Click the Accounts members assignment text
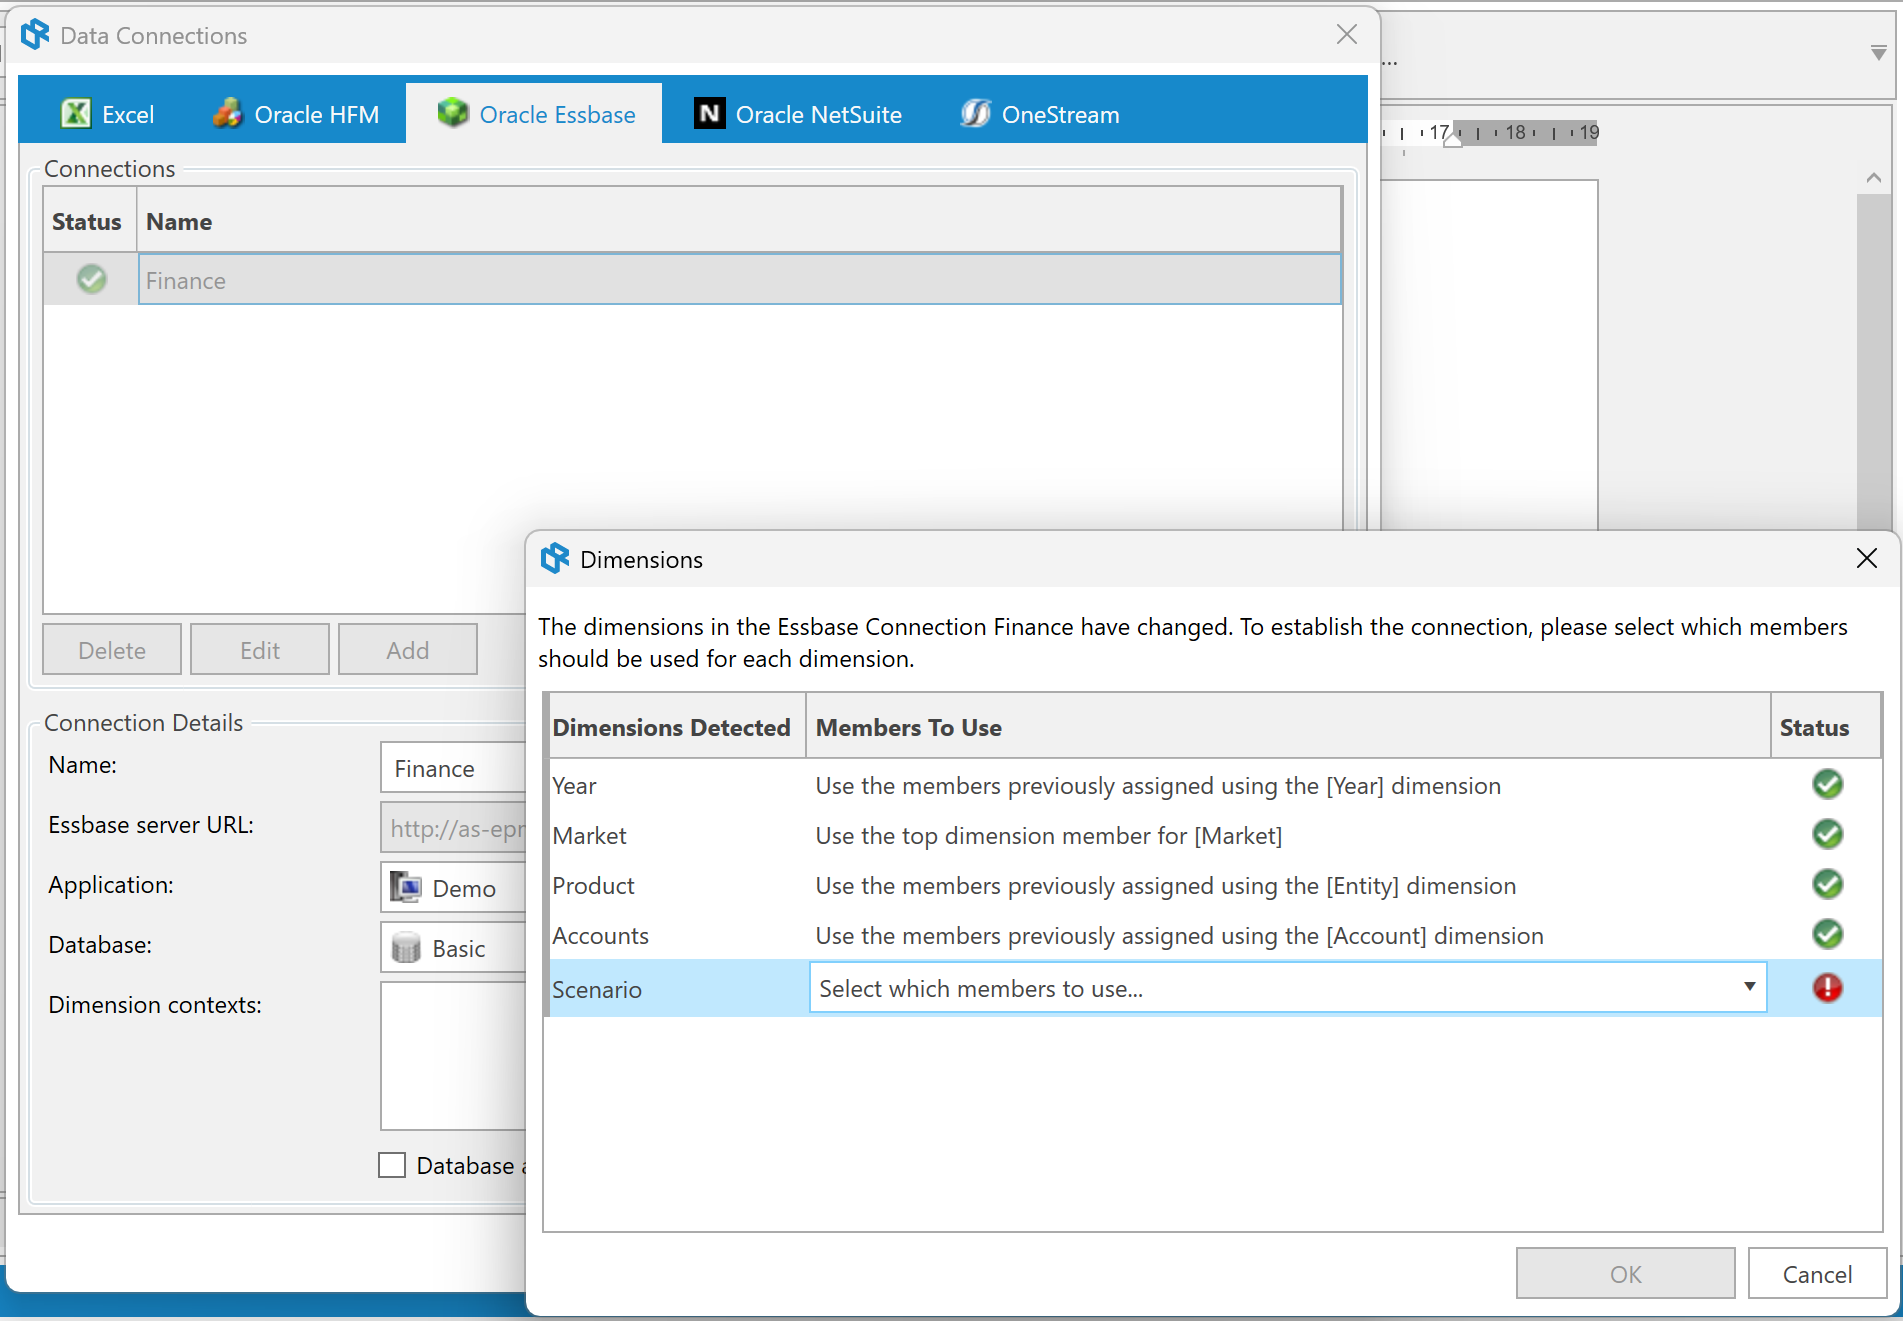 pyautogui.click(x=1180, y=935)
